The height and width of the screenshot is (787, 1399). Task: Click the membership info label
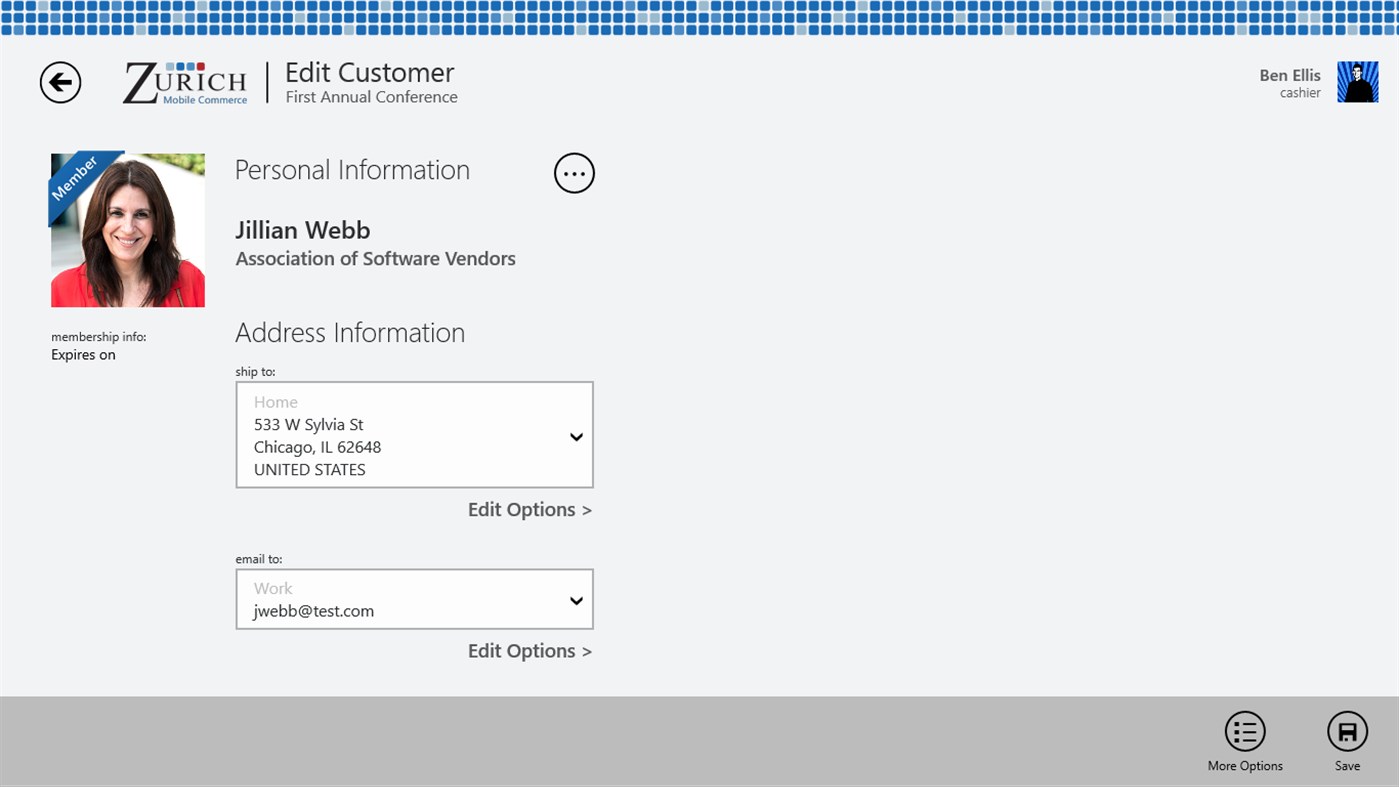(98, 337)
